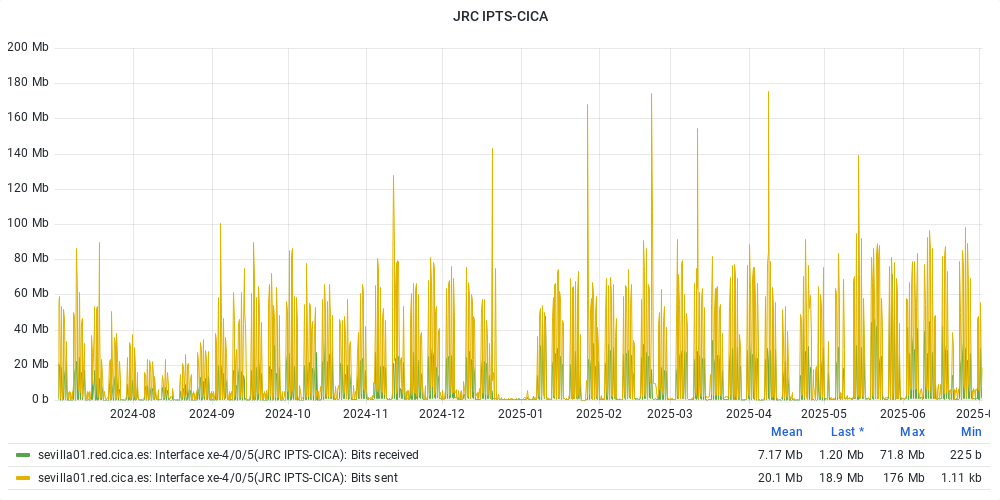Click the 2025-04 x-axis label
The width and height of the screenshot is (1000, 500).
(748, 413)
